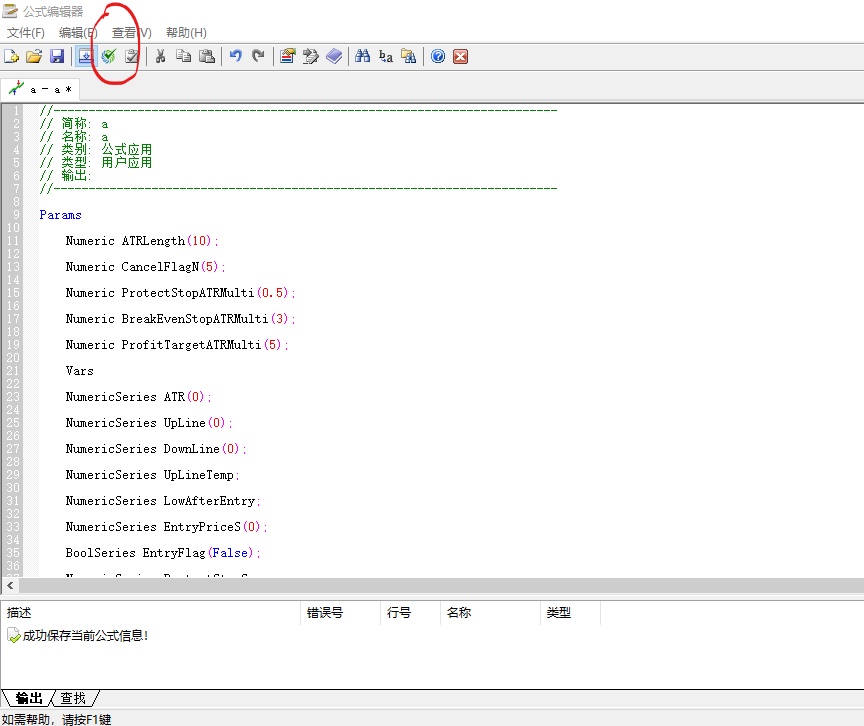Open the 帮助(H) menu
Image resolution: width=864 pixels, height=726 pixels.
[186, 32]
